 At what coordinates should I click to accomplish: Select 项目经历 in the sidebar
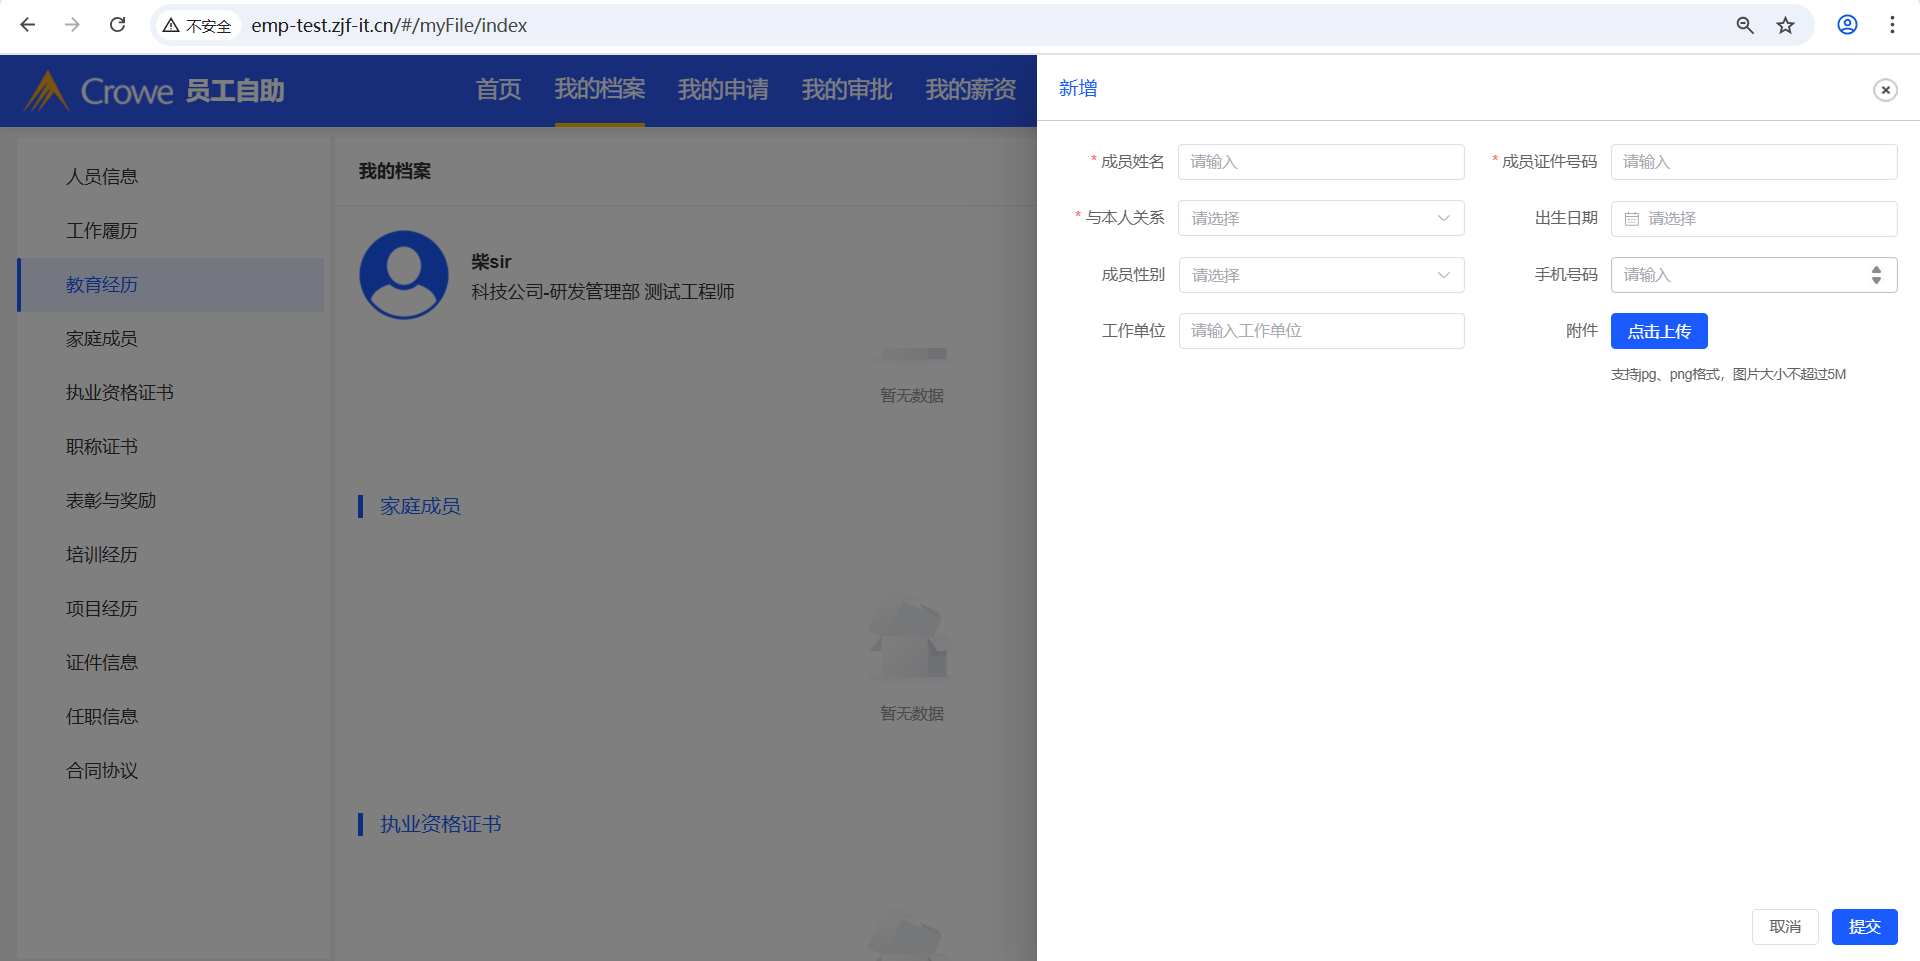pos(171,609)
